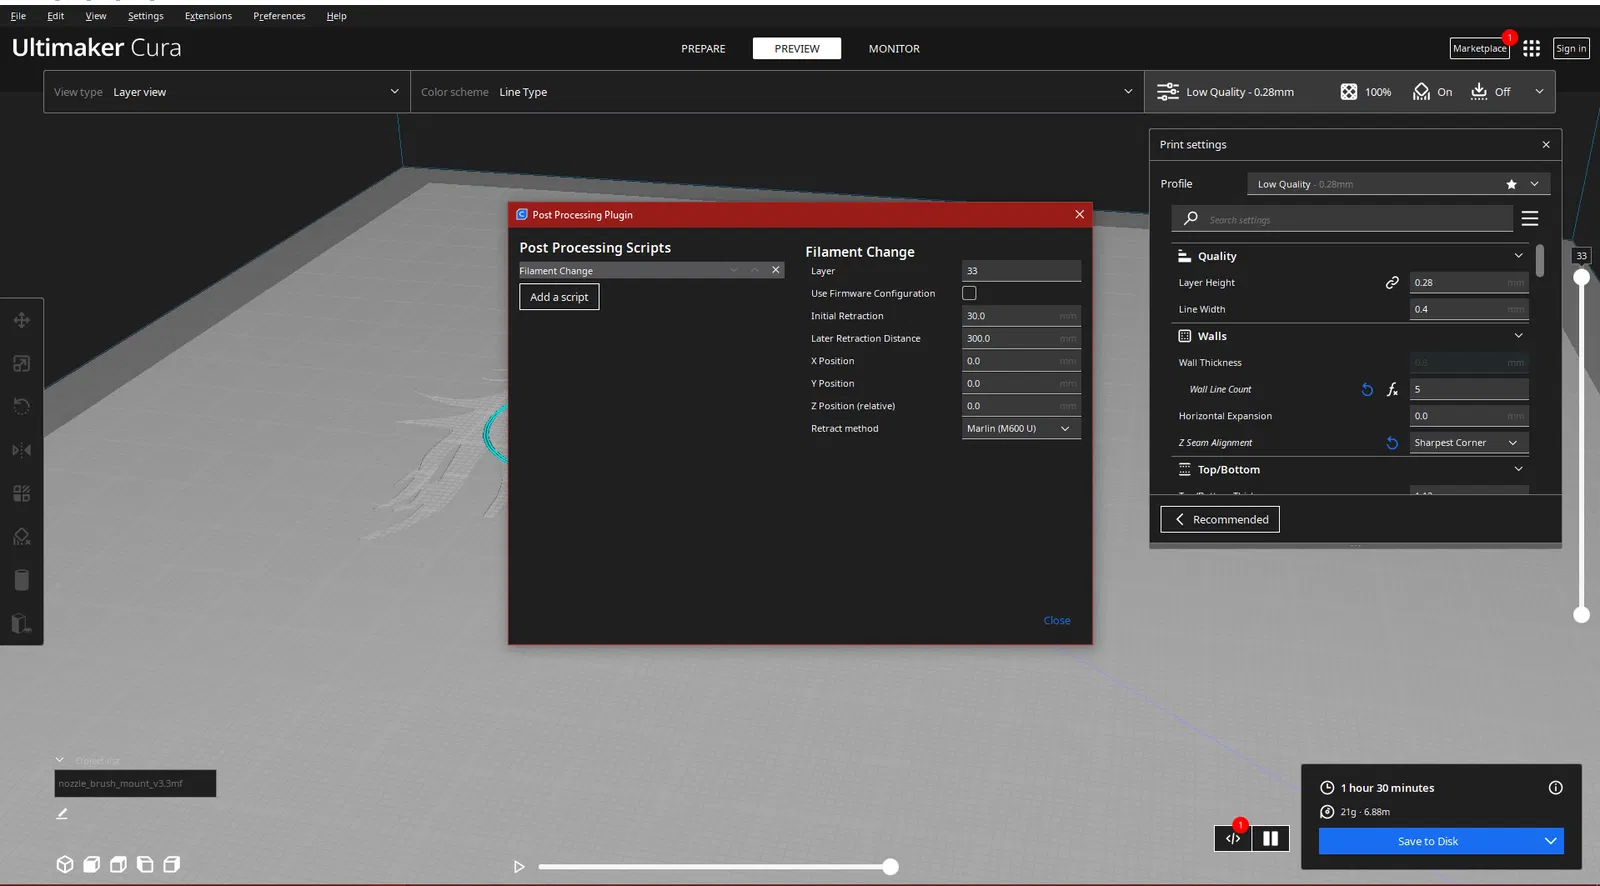Remove the Filament Change script
1600x886 pixels.
(776, 270)
